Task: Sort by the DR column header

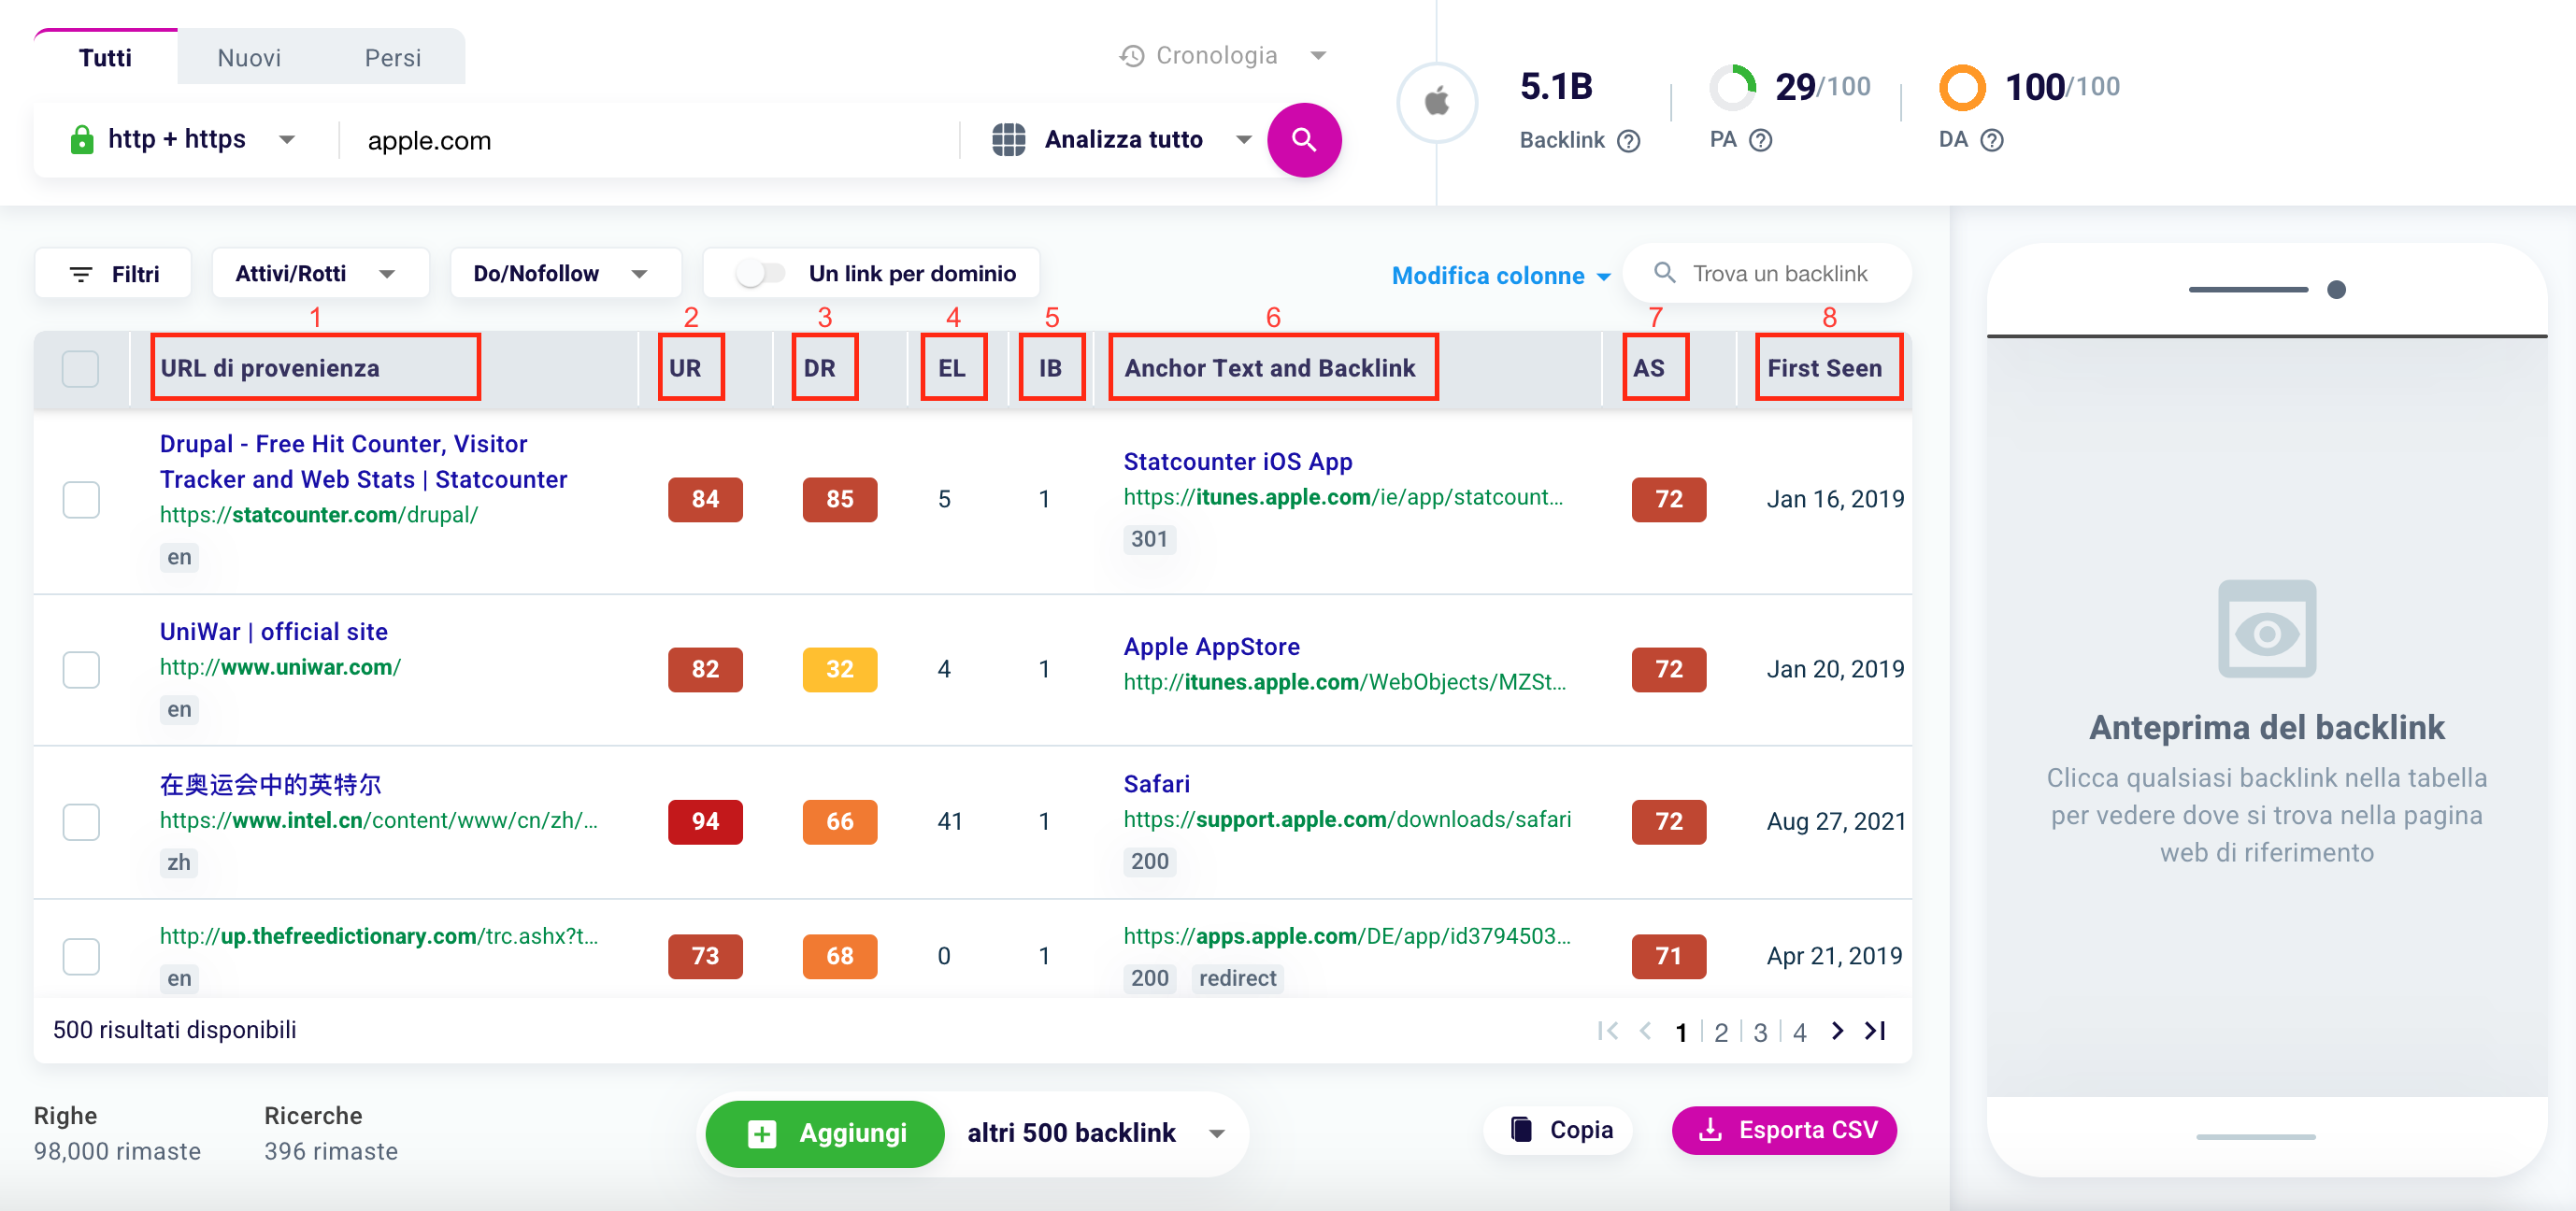Action: (x=819, y=368)
